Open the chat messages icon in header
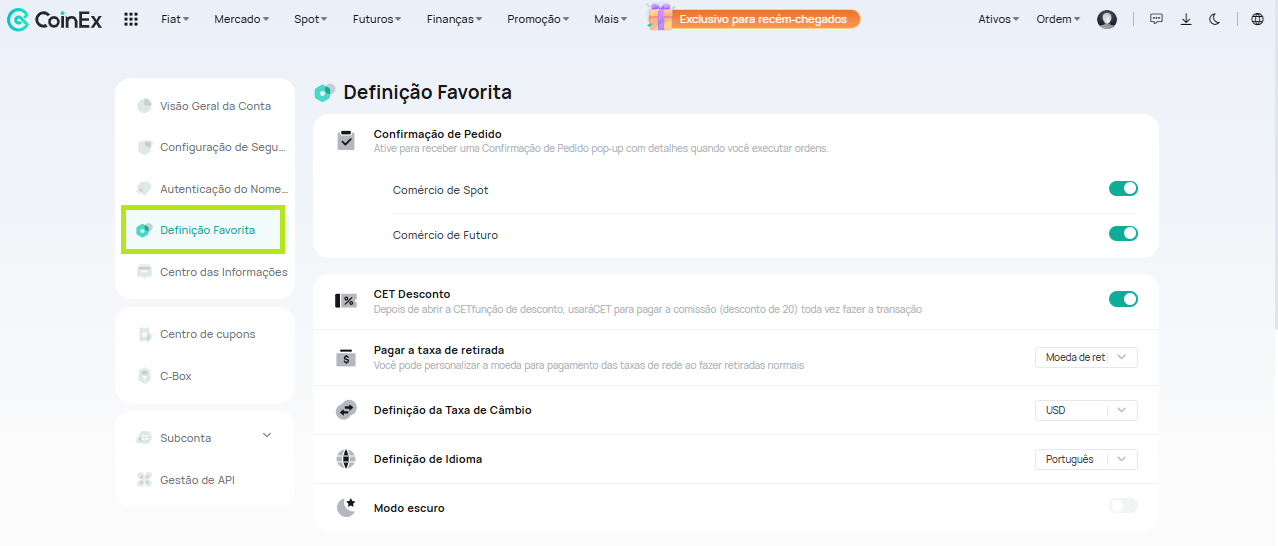Viewport: 1278px width, 546px height. coord(1156,19)
